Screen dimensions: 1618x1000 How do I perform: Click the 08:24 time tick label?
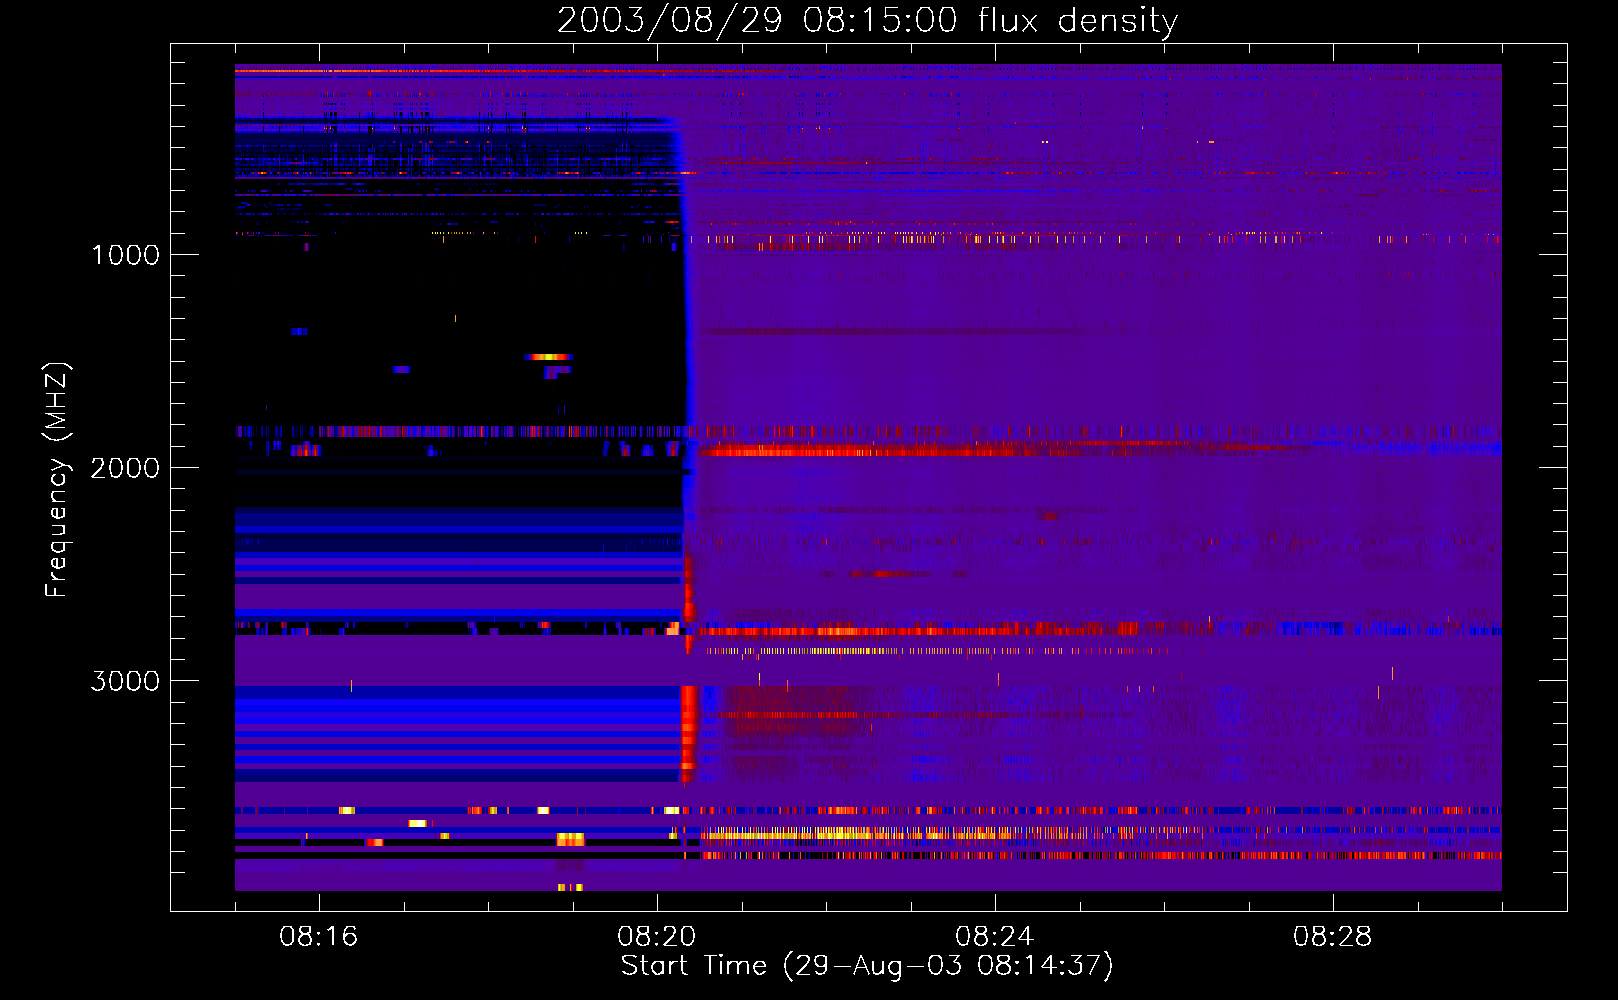coord(994,937)
